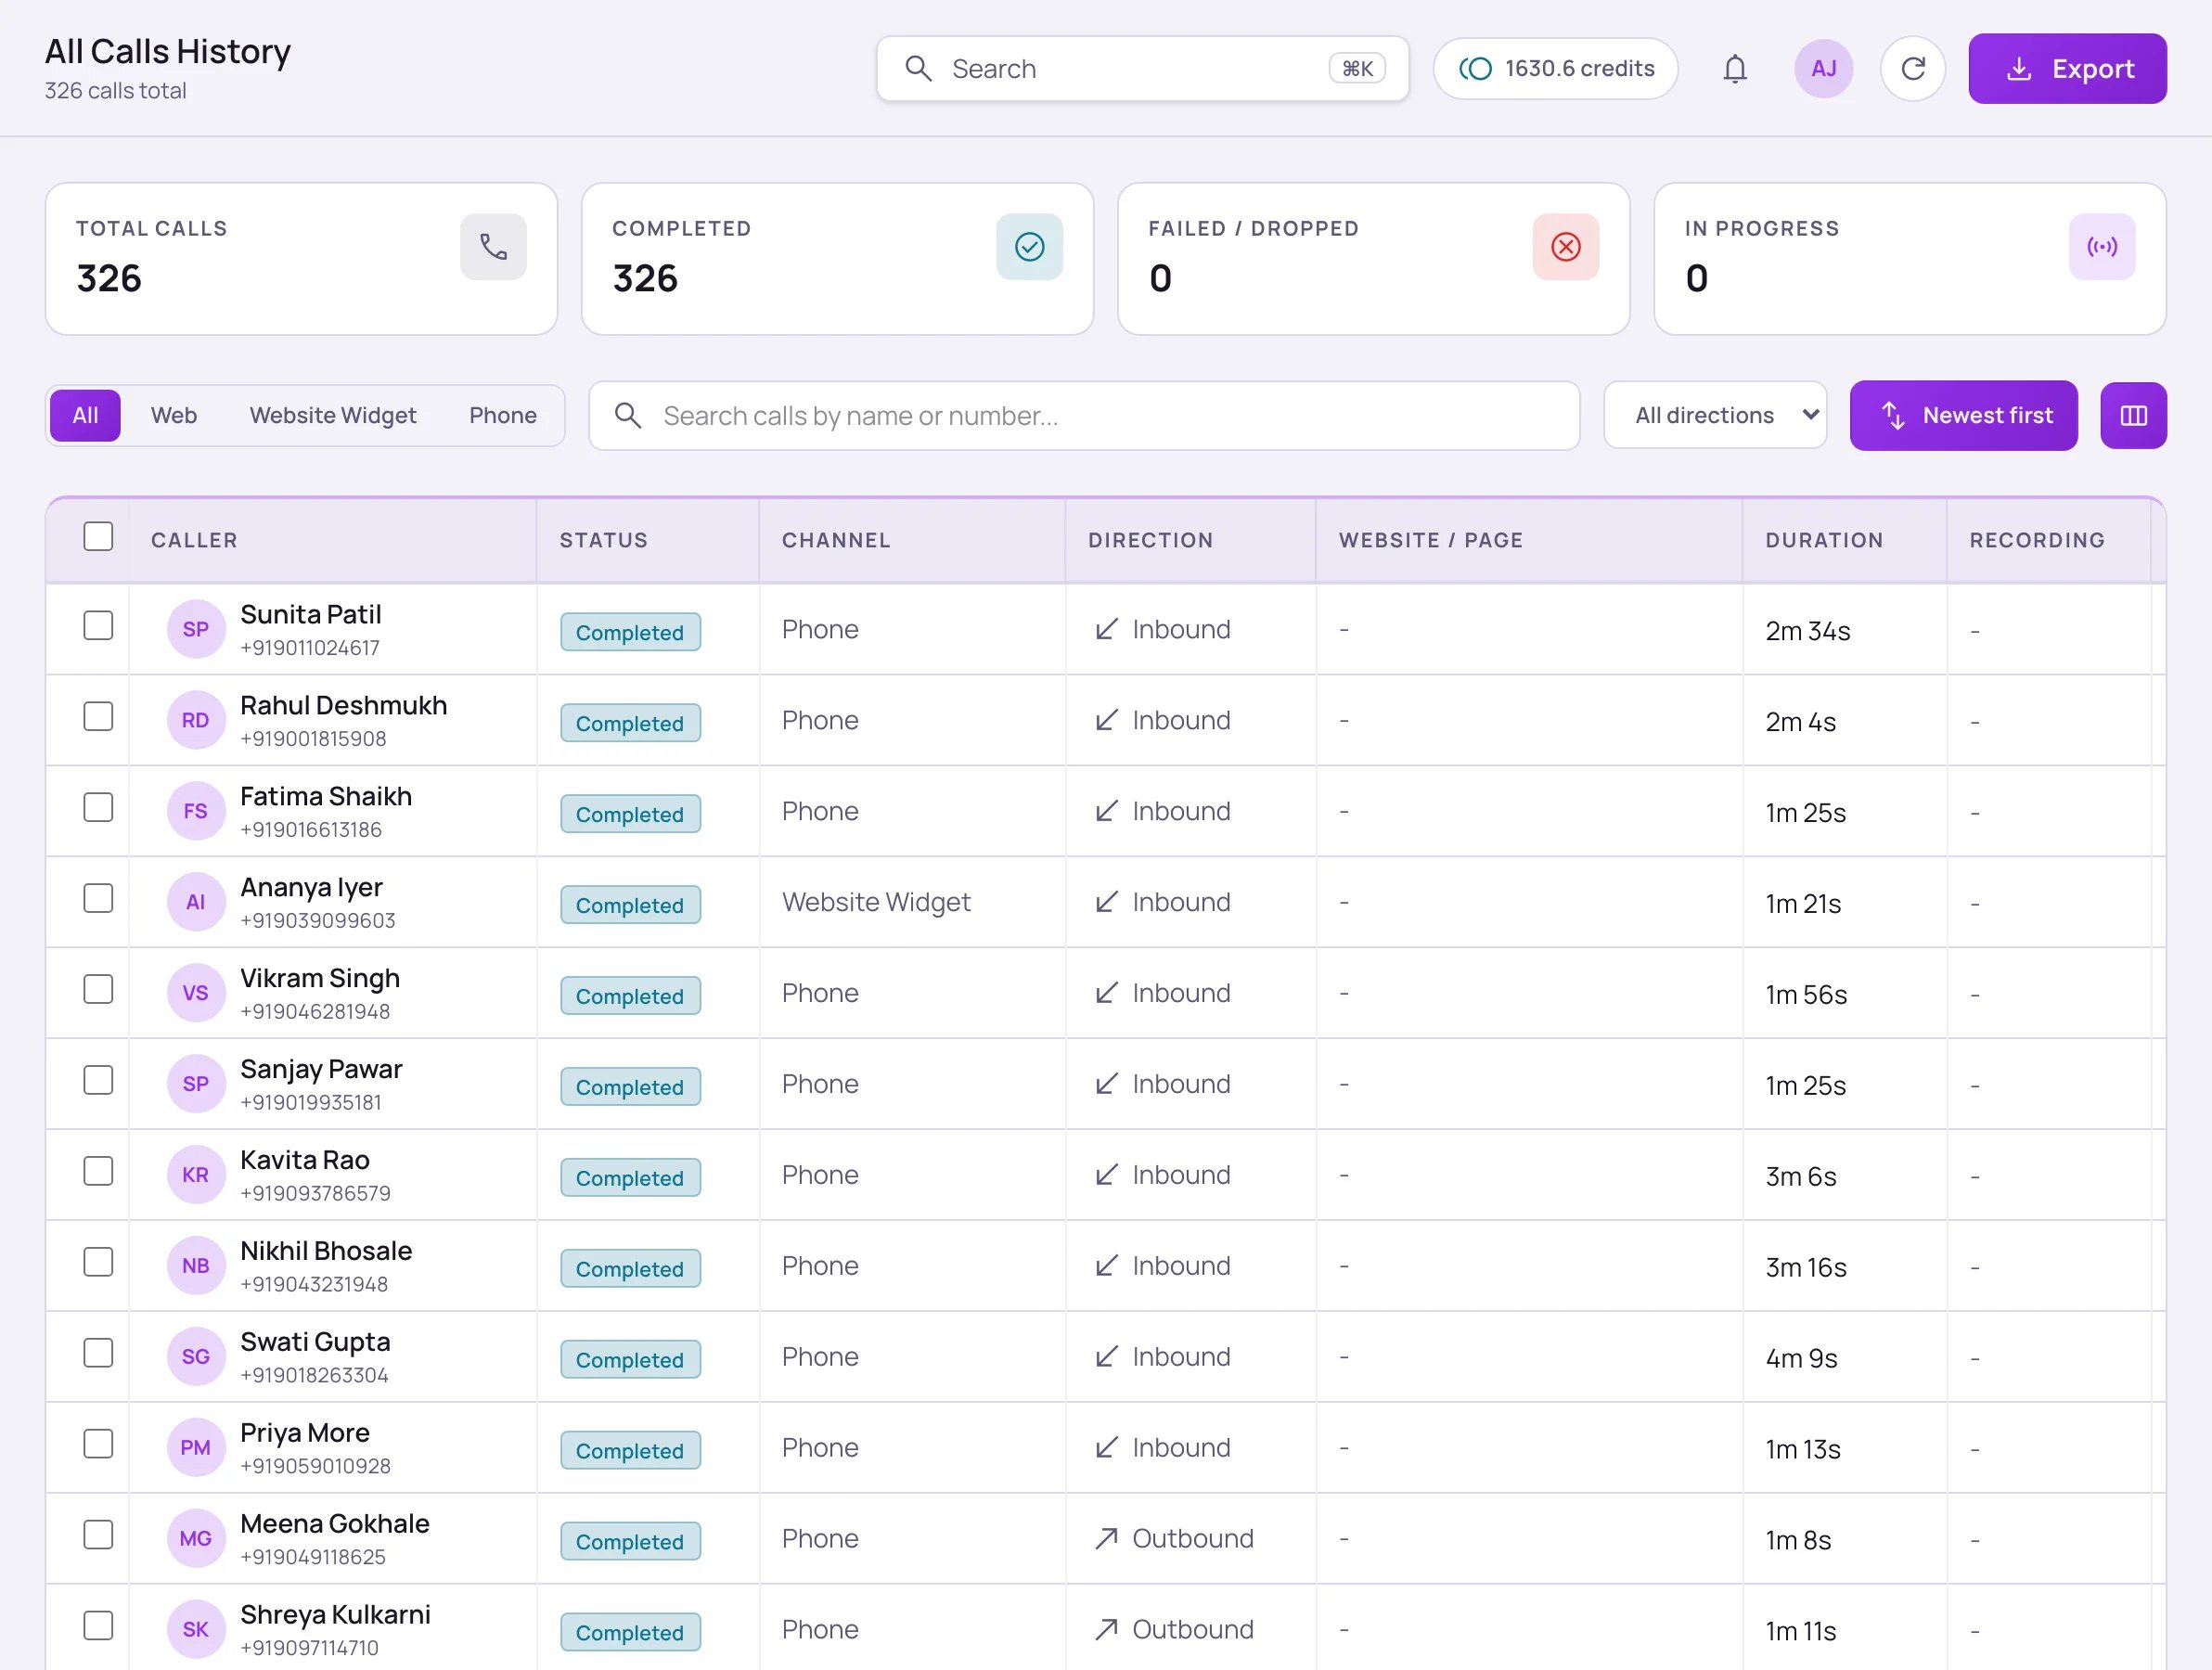Click the AI avatar for Ananya Iyer
The width and height of the screenshot is (2212, 1670).
pyautogui.click(x=196, y=903)
